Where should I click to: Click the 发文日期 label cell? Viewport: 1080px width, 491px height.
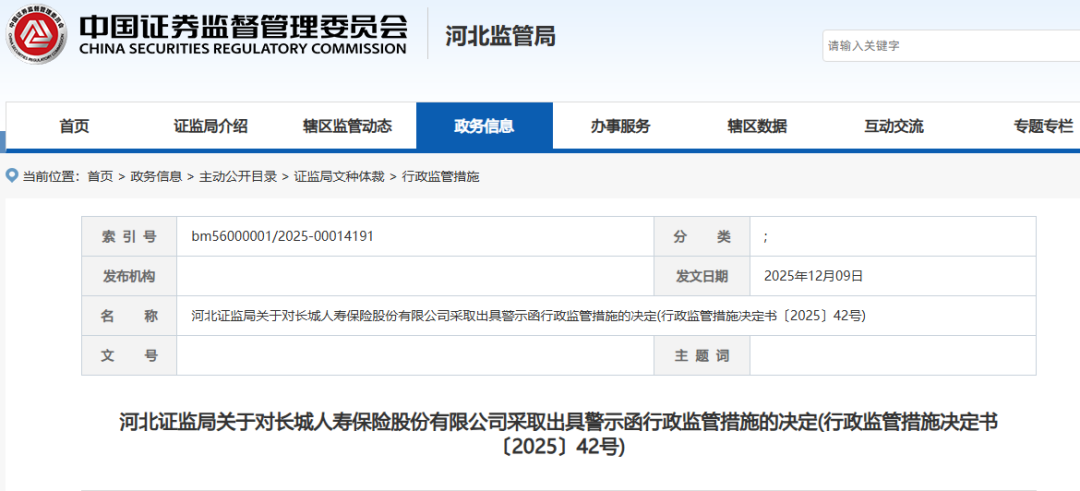[x=702, y=276]
